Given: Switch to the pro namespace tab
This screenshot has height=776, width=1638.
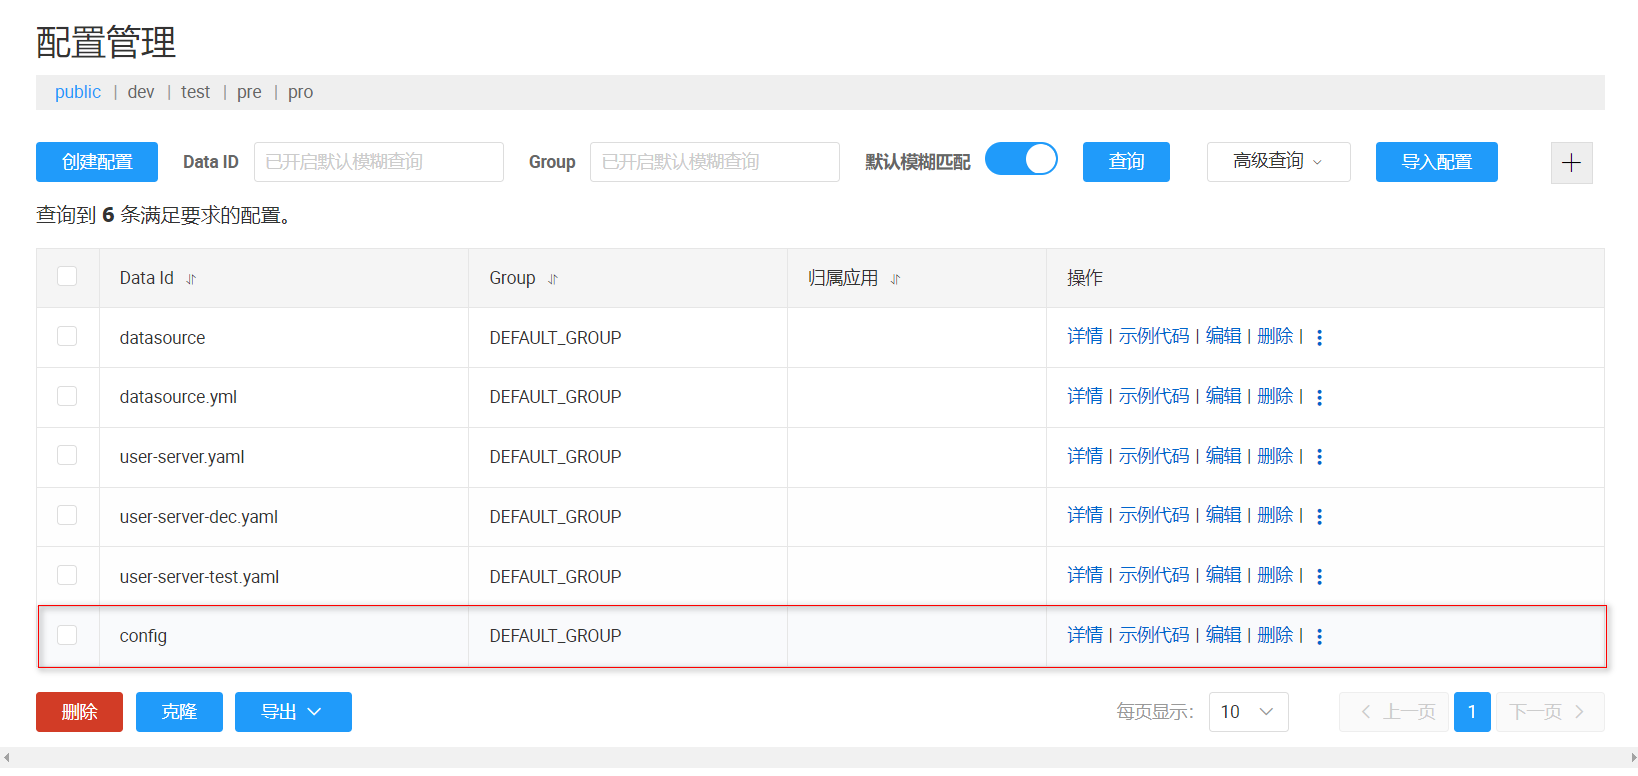Looking at the screenshot, I should click(x=300, y=92).
